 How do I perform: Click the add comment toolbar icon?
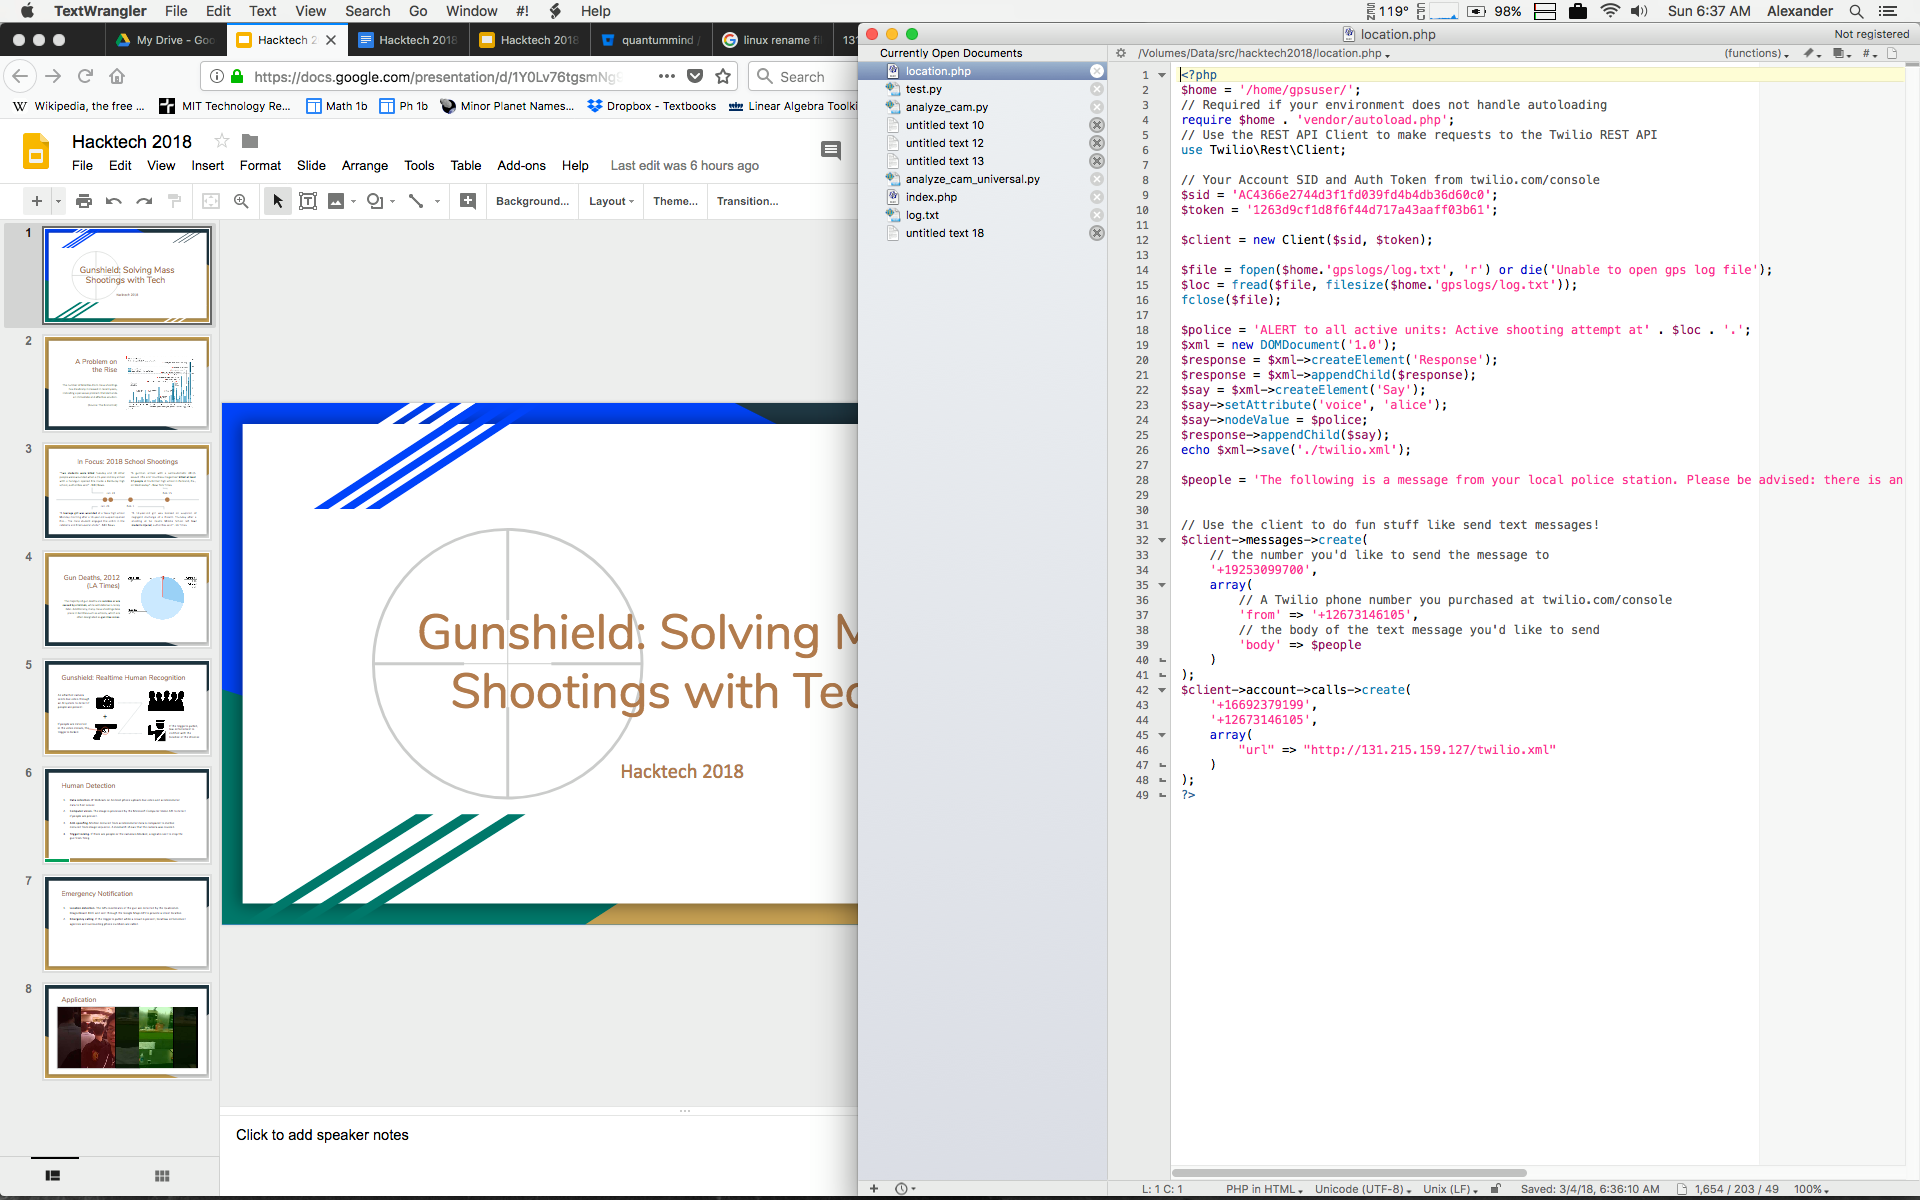point(468,201)
